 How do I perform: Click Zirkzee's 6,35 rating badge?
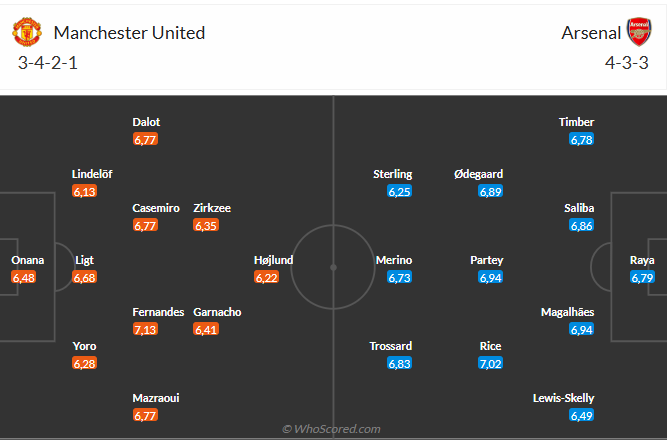point(206,225)
